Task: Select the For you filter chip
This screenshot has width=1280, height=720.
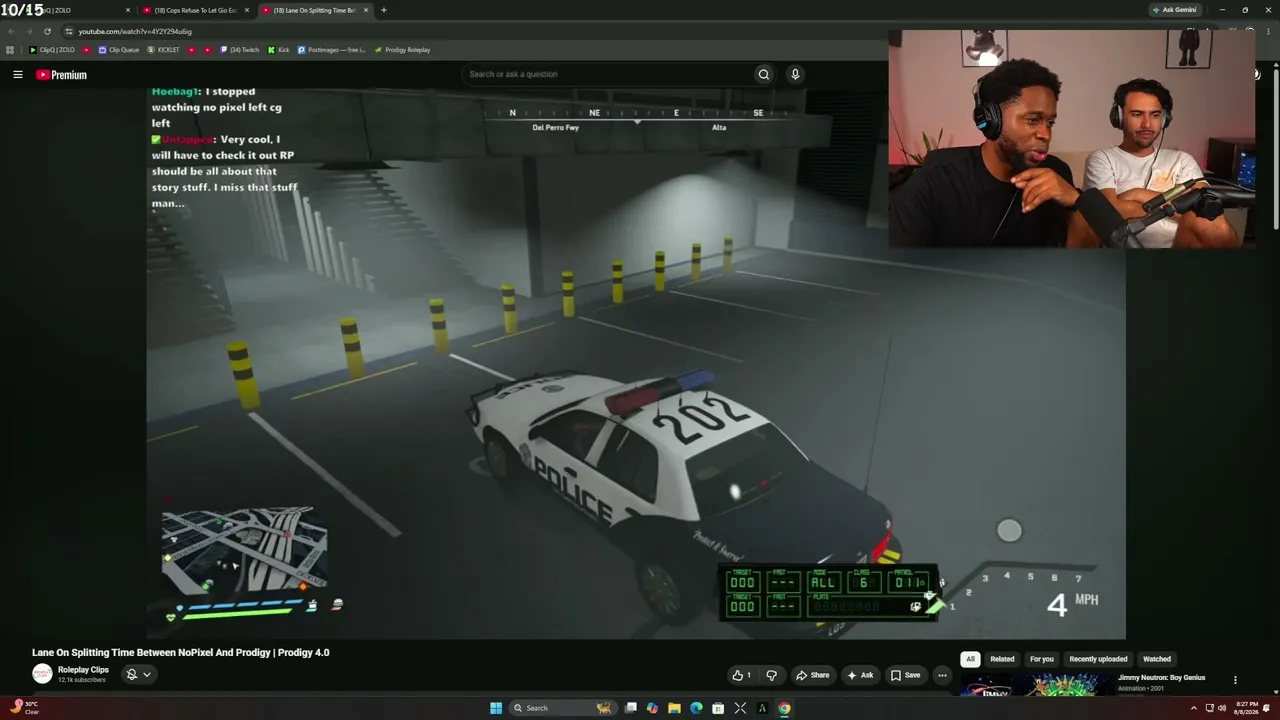Action: (1042, 659)
